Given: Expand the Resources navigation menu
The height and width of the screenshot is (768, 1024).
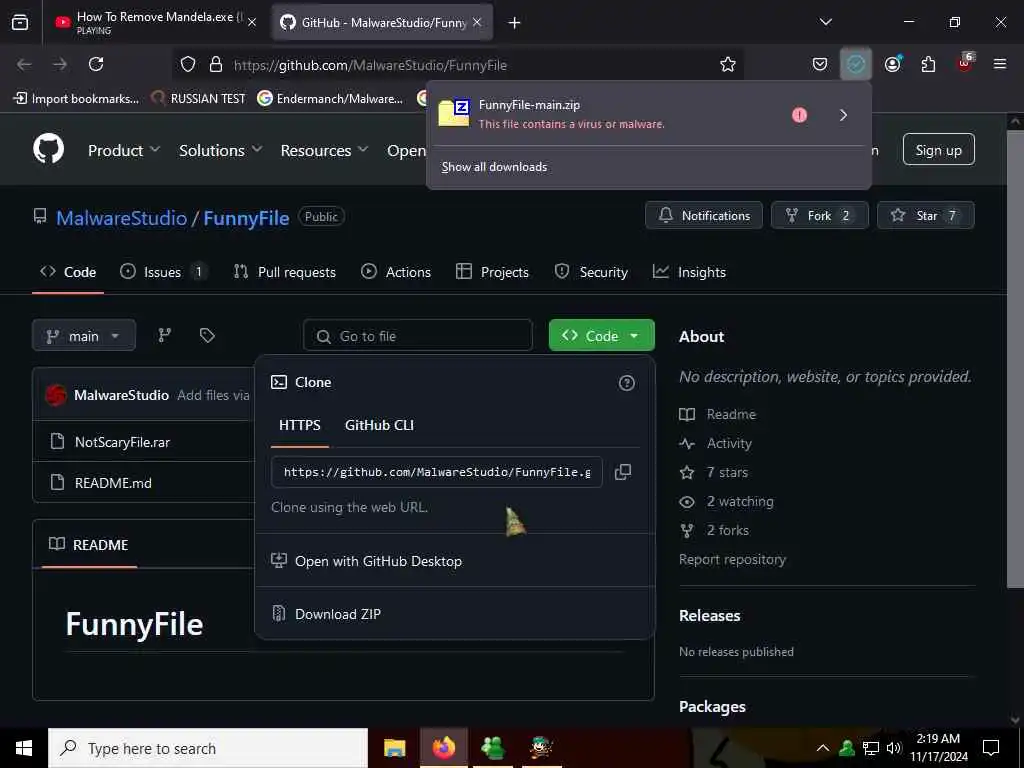Looking at the screenshot, I should 324,150.
